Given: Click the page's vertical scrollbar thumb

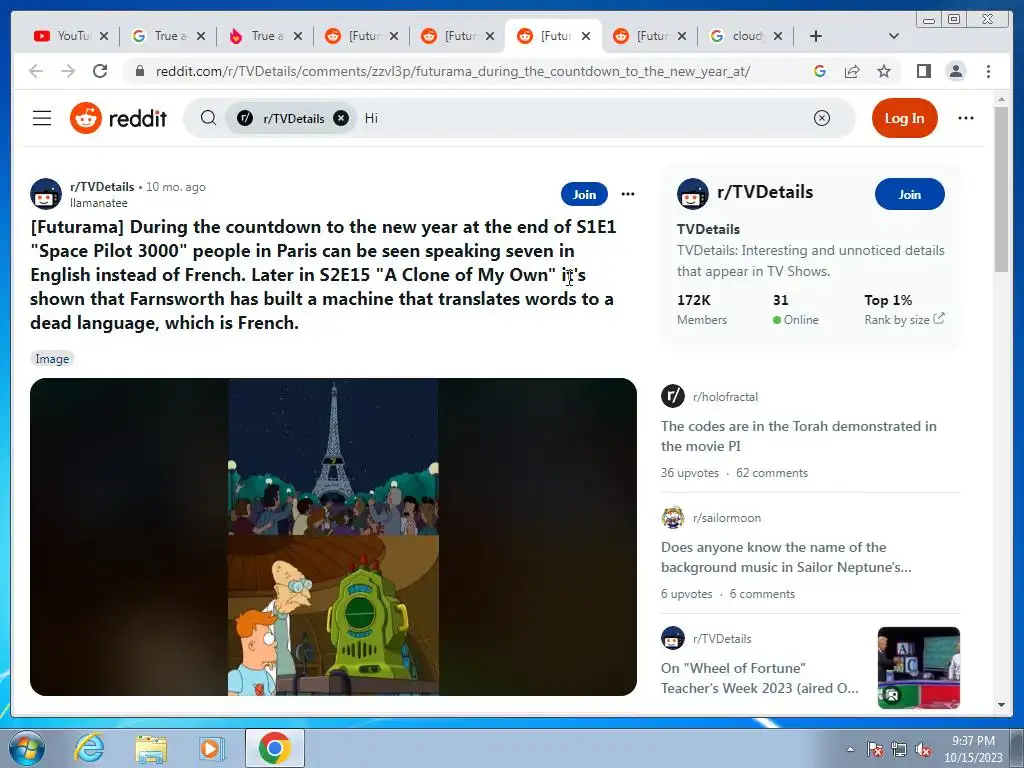Looking at the screenshot, I should coord(1001,189).
